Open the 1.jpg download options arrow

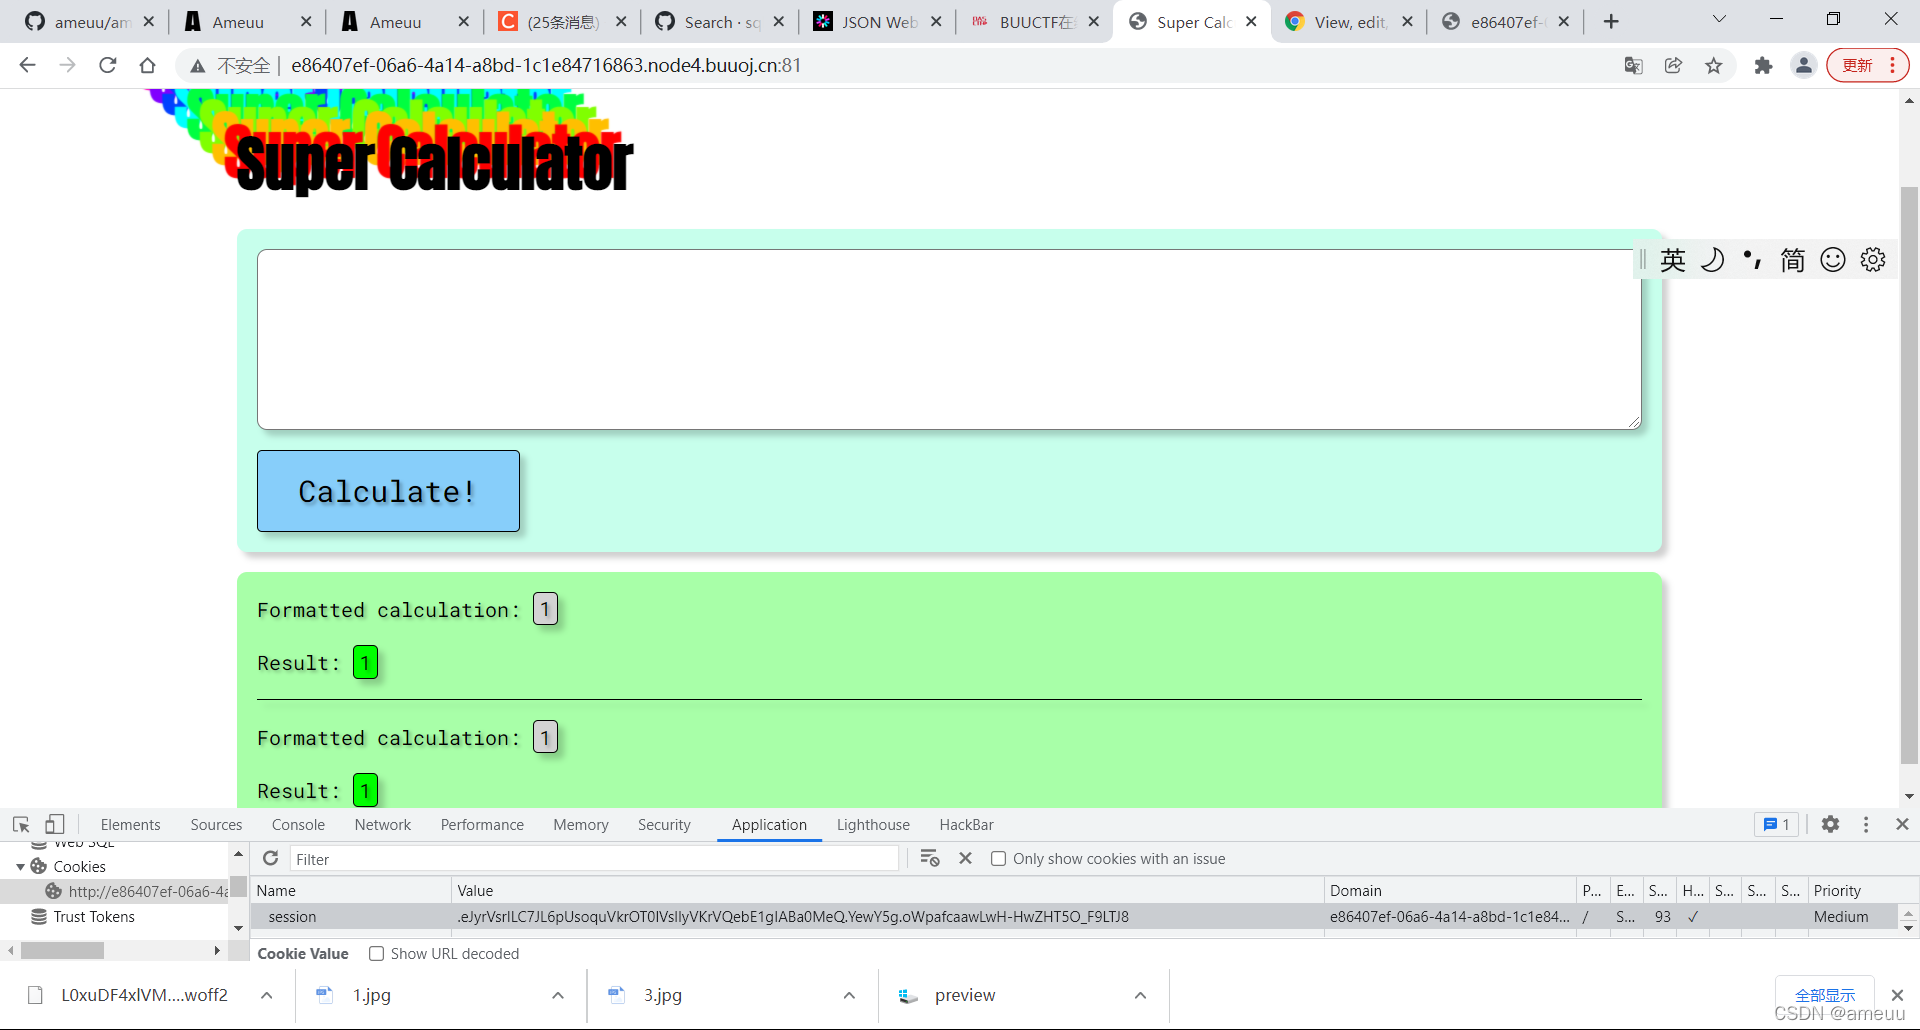point(558,995)
